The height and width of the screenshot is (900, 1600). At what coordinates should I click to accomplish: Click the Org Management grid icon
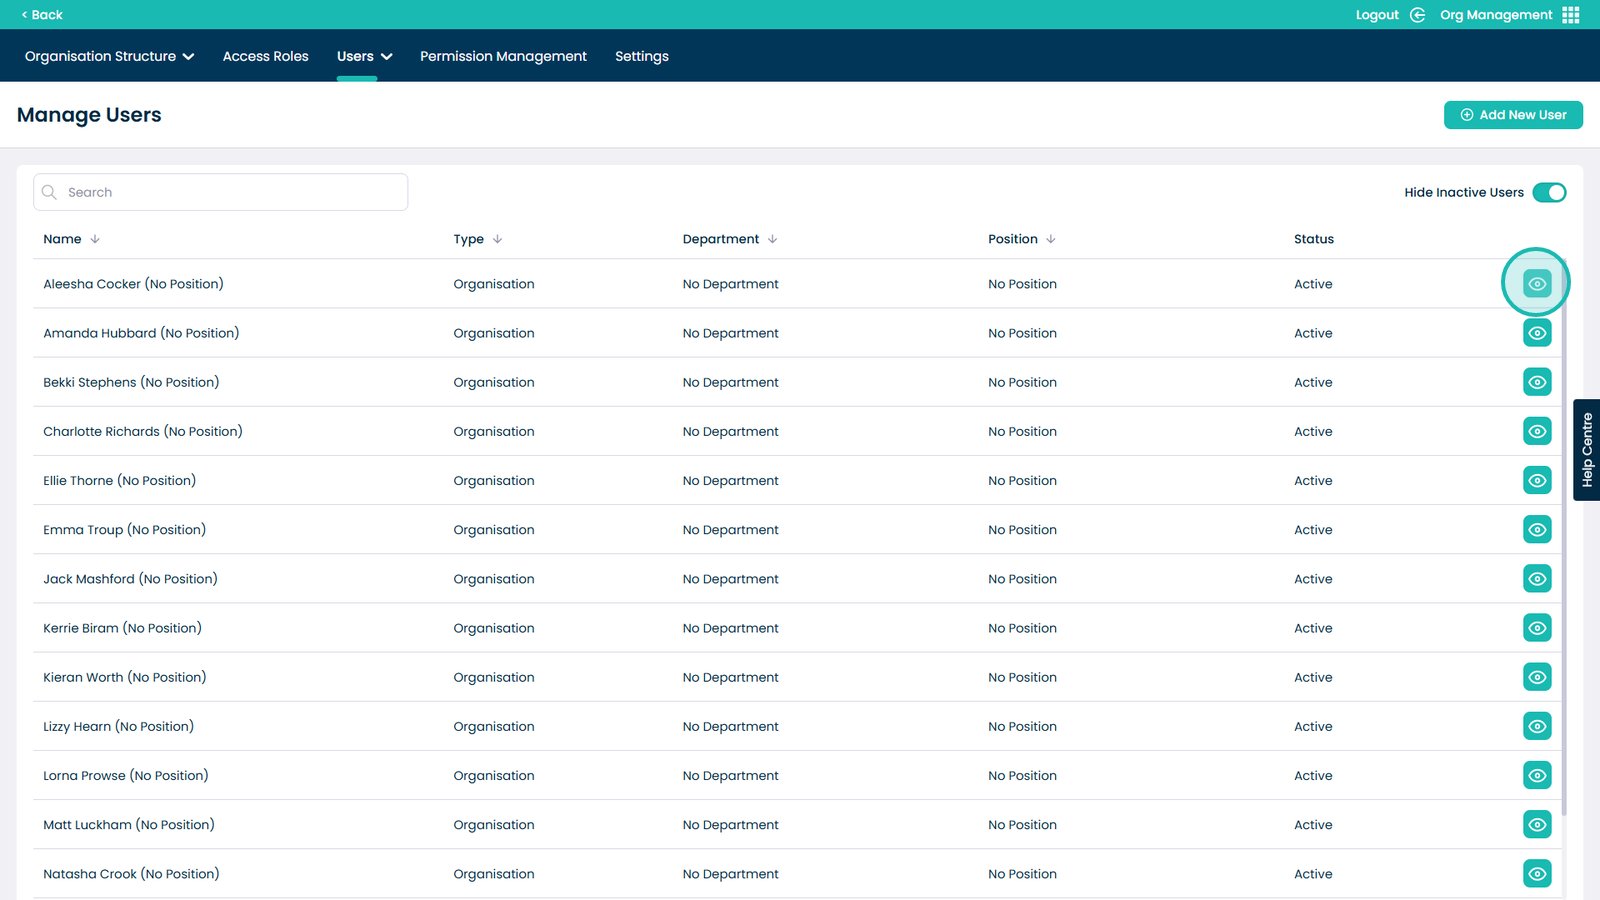1570,15
